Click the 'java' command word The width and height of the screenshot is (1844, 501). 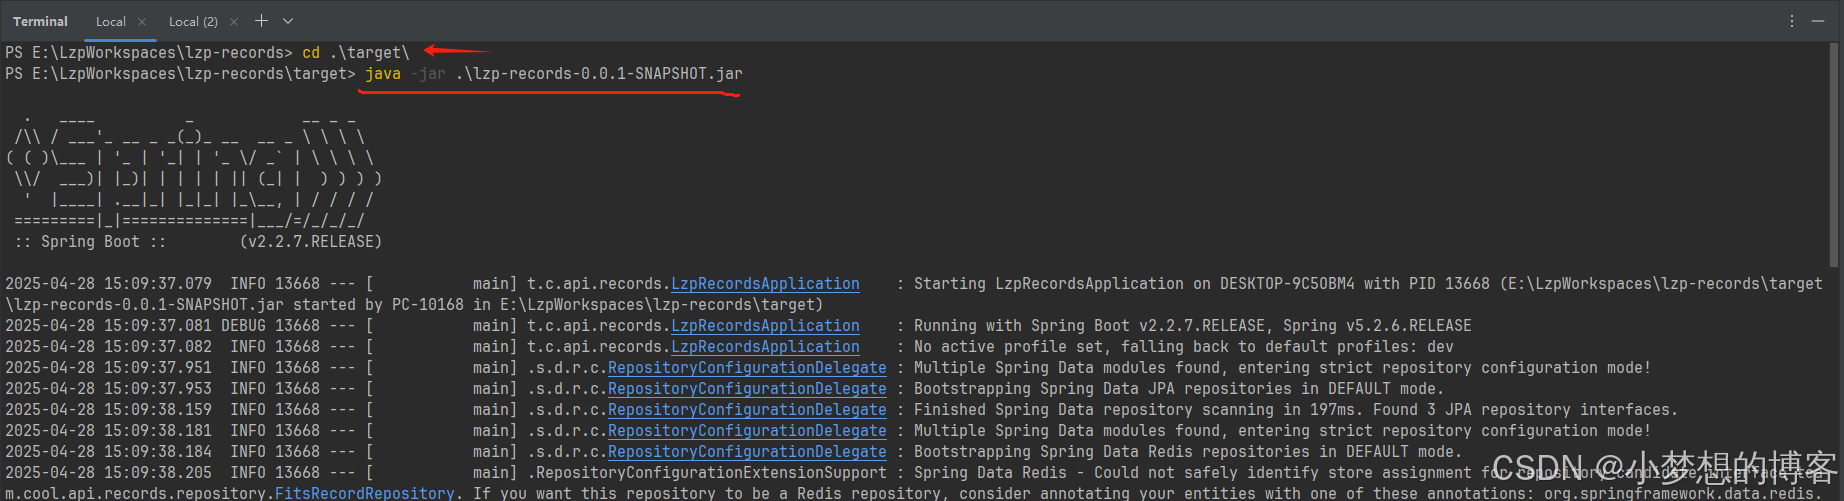pyautogui.click(x=383, y=74)
